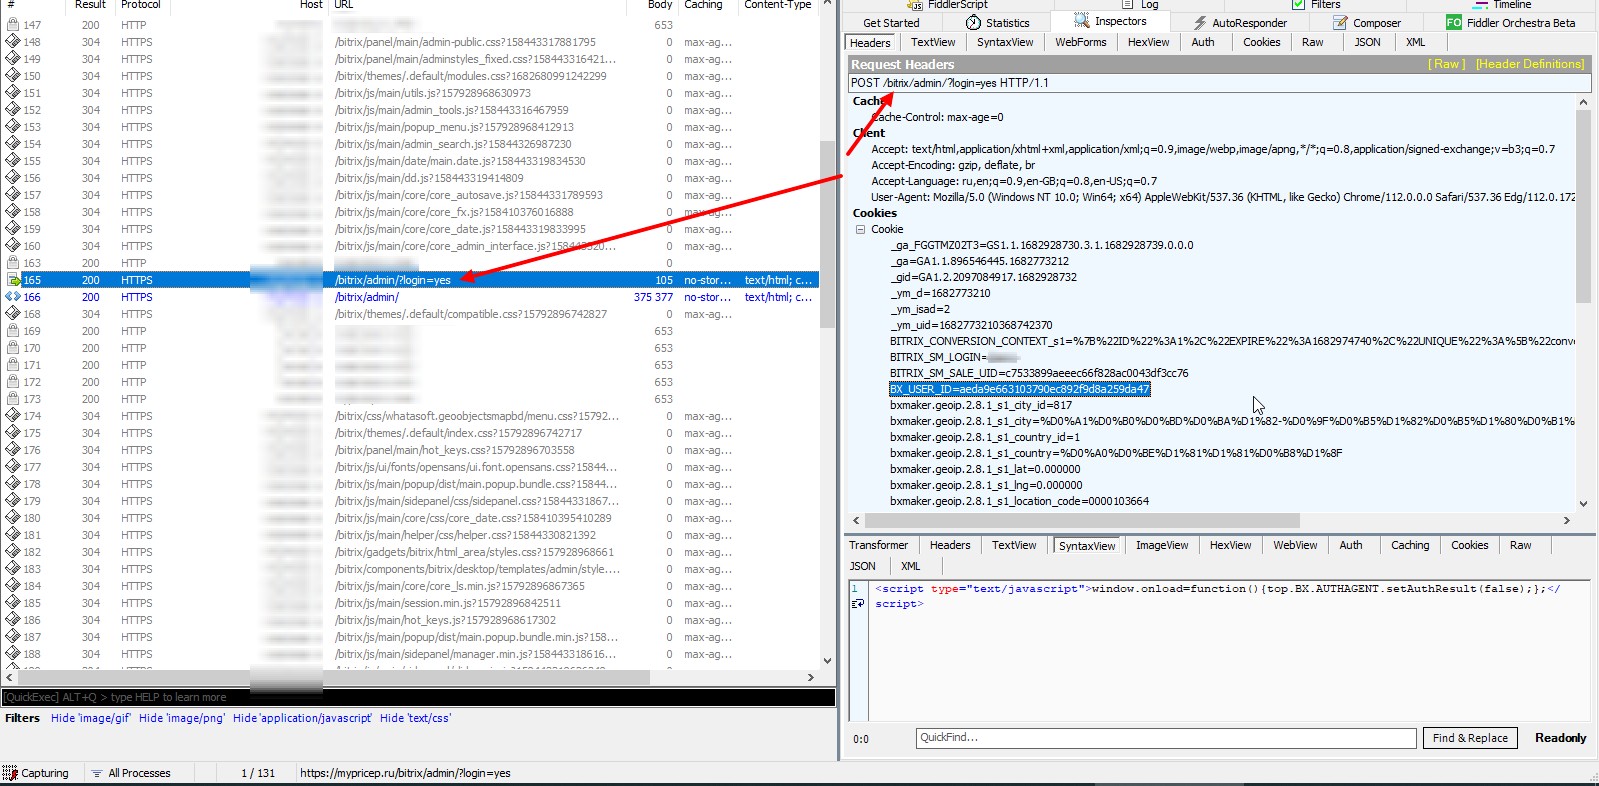Click the word-wrap icon beside the script code
This screenshot has width=1599, height=786.
857,604
